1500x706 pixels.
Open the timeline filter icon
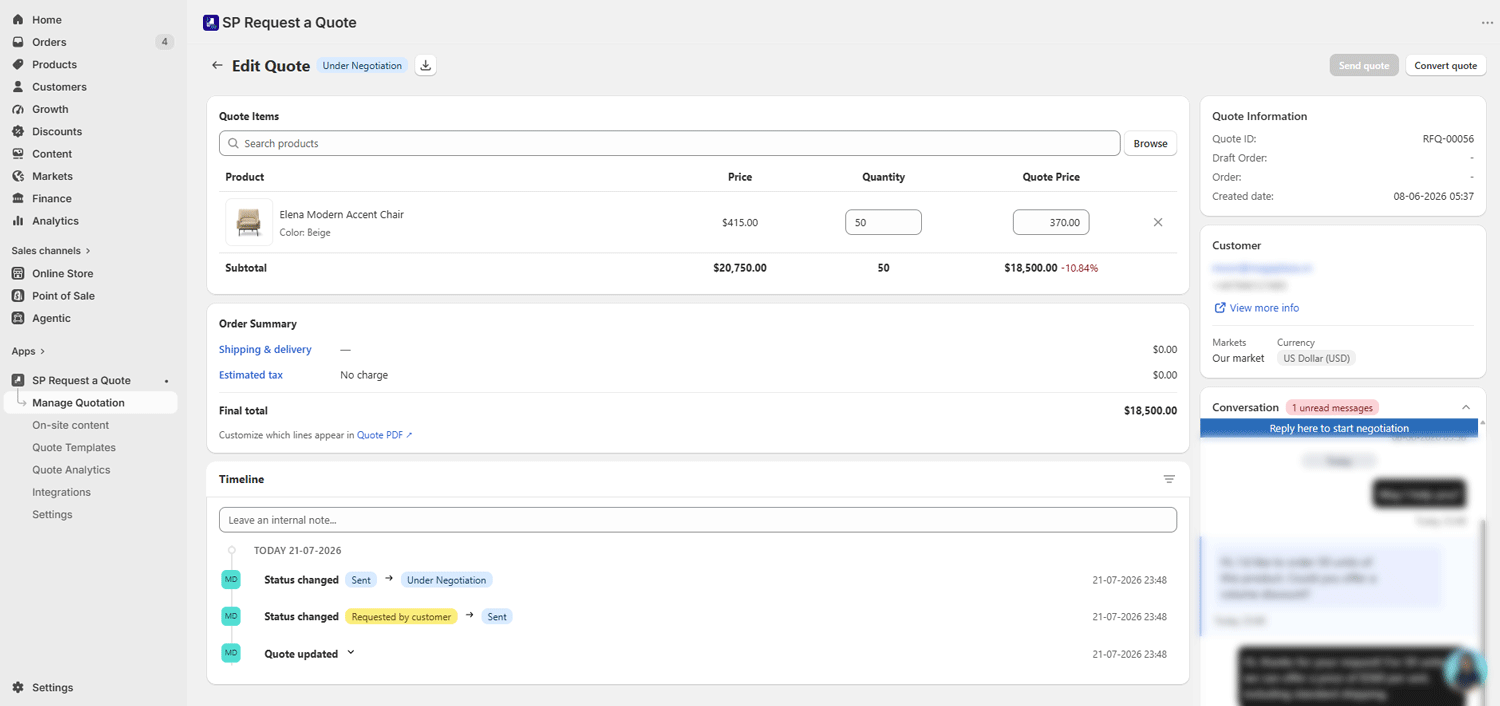(1169, 479)
